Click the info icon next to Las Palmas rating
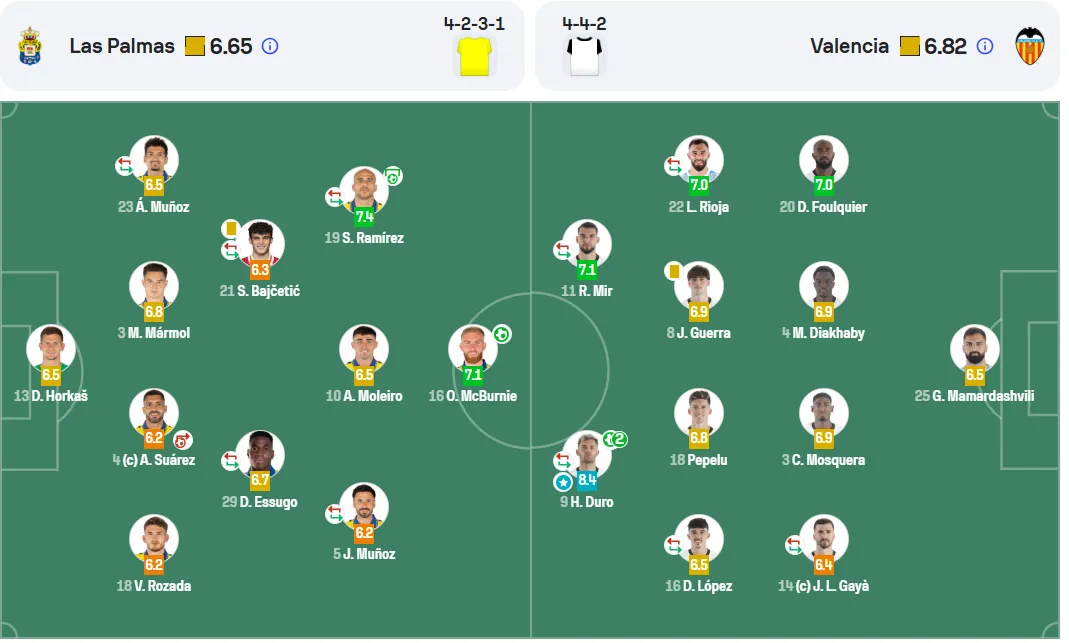Screen dimensions: 1069x643 pos(271,46)
